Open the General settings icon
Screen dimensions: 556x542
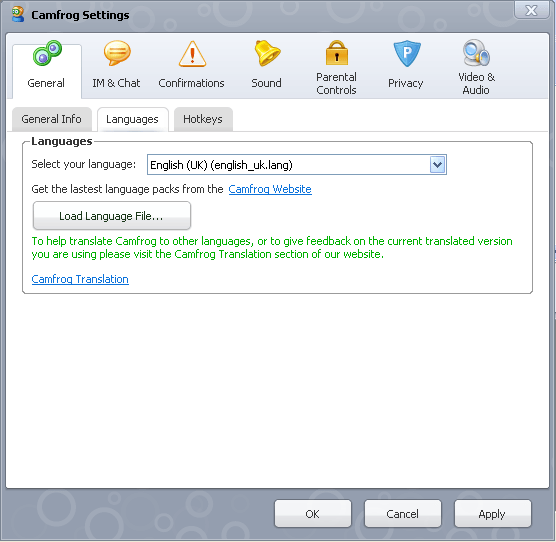47,53
